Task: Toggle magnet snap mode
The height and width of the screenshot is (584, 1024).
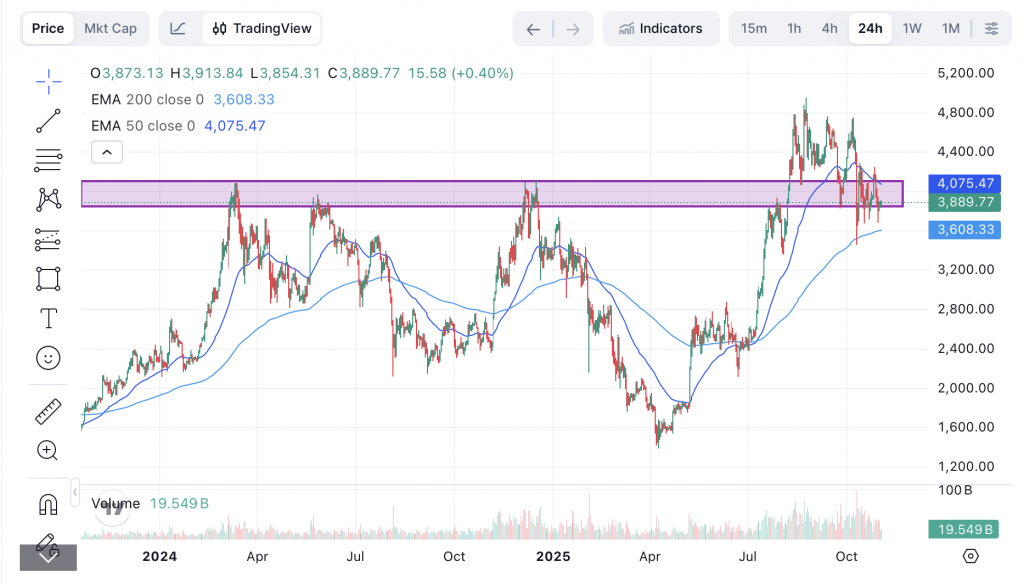Action: (48, 503)
